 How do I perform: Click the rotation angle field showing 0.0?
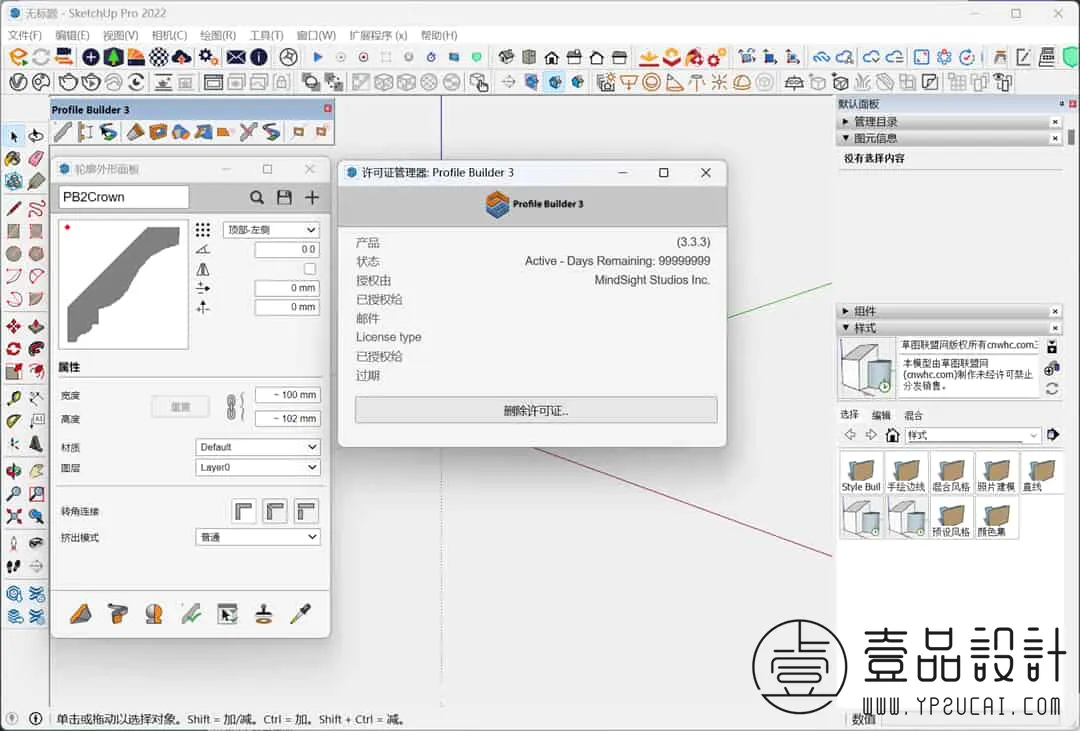click(287, 249)
